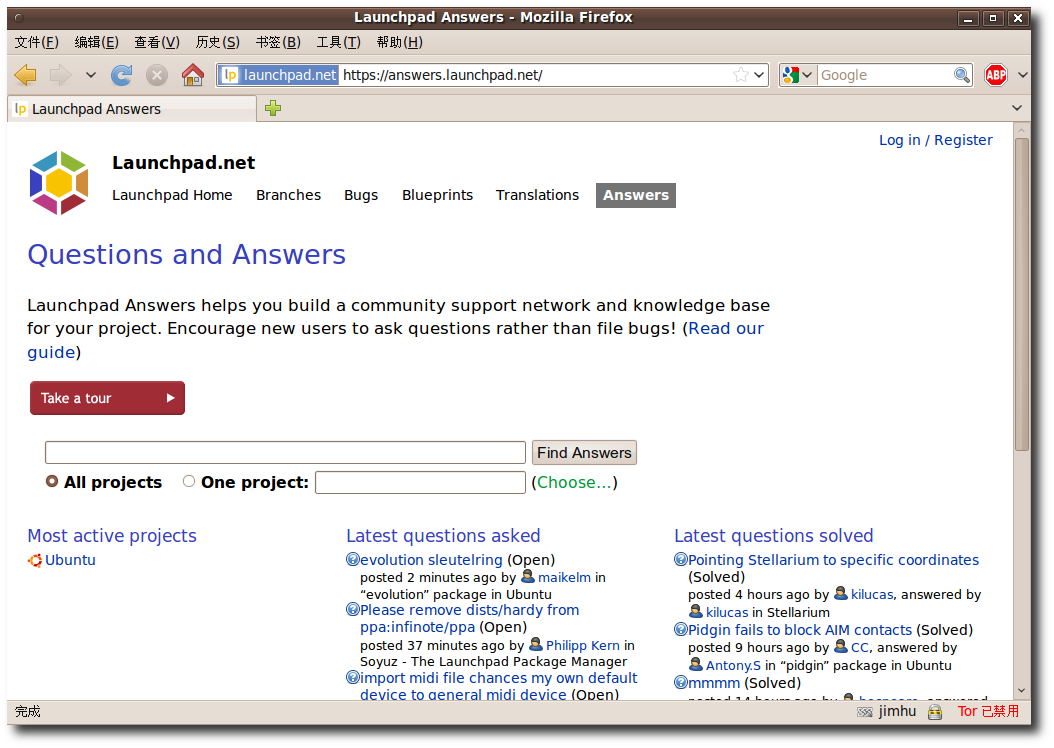
Task: Run search with the magnifier icon
Action: pos(962,75)
